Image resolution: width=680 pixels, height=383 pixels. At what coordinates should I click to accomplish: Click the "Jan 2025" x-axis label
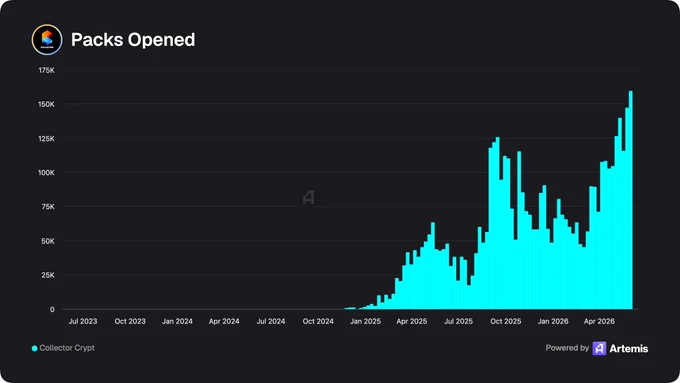(366, 321)
